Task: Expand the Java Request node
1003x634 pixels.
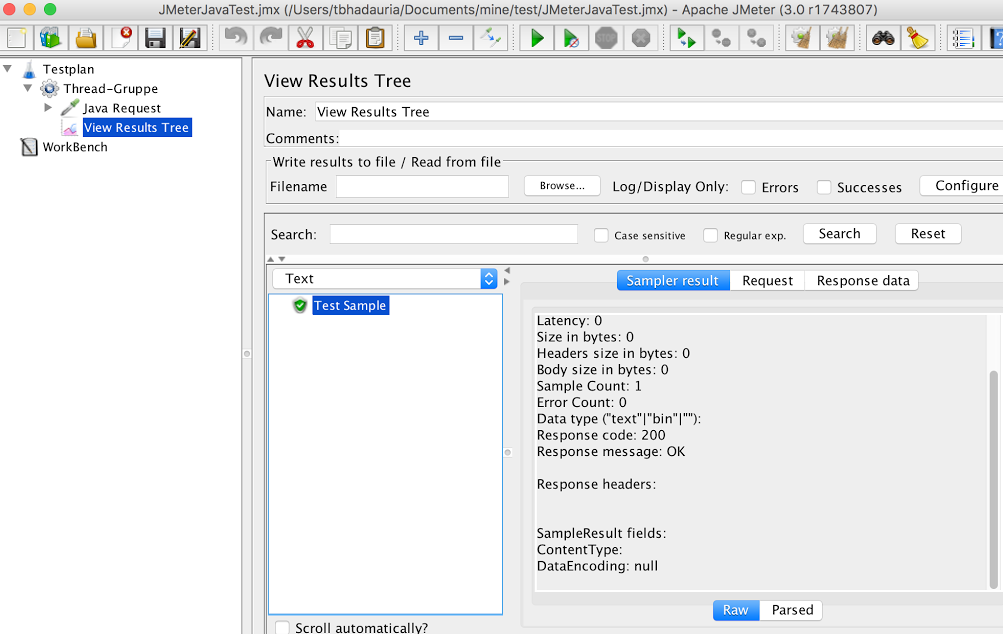Action: [x=48, y=108]
